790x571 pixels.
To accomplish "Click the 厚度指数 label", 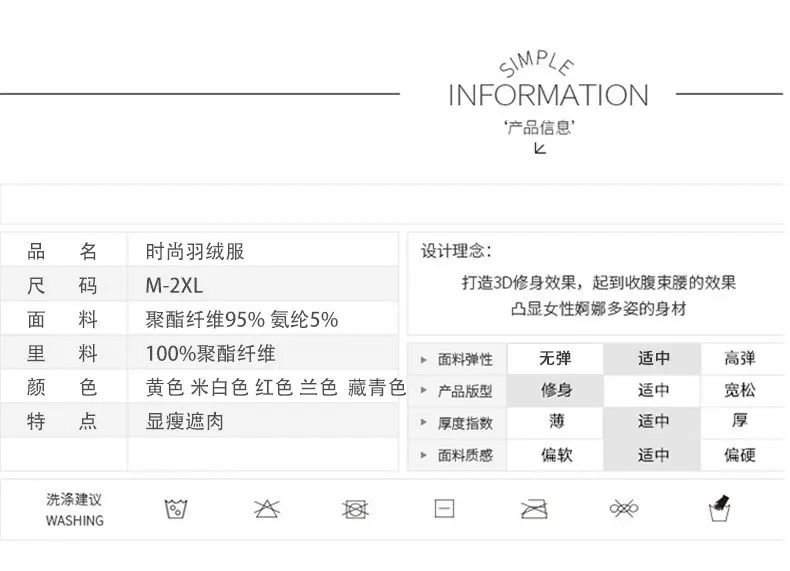I will tap(465, 423).
